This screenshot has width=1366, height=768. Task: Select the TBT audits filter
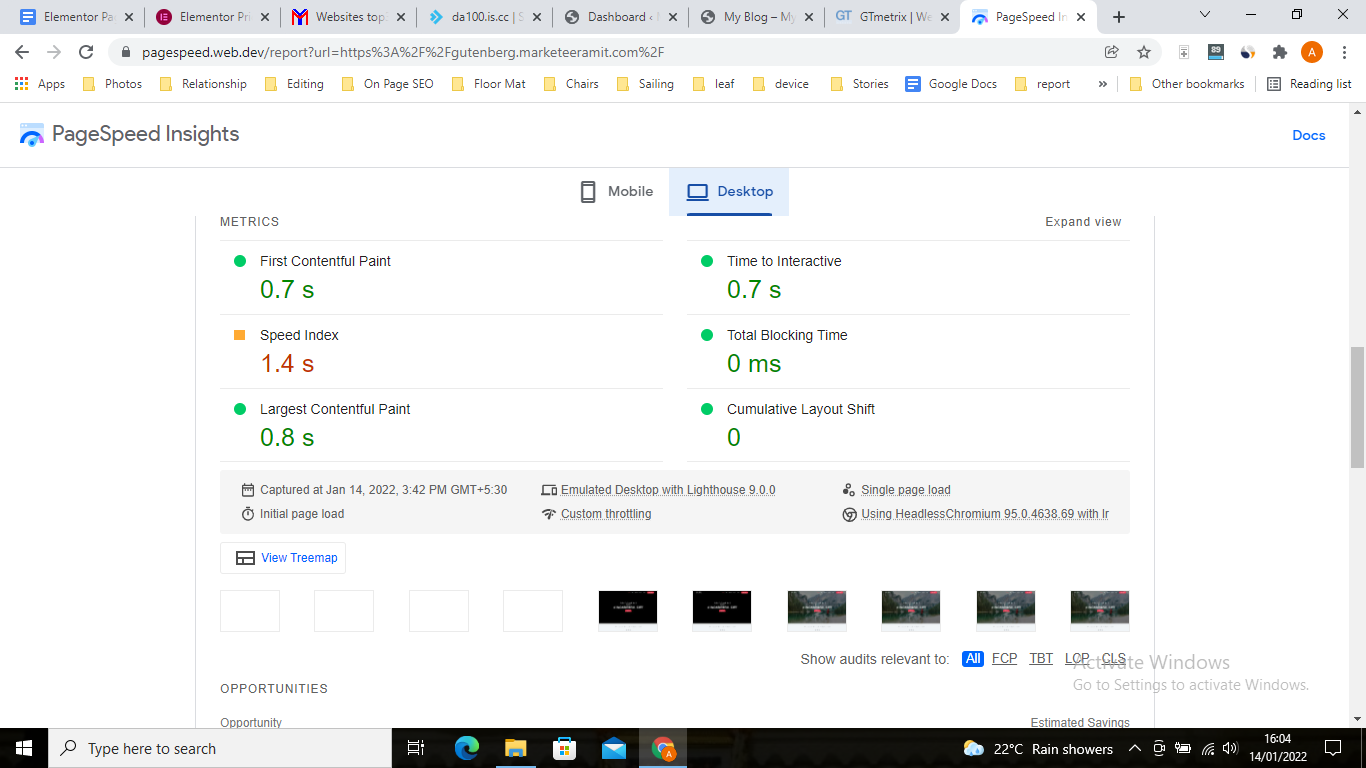coord(1041,659)
